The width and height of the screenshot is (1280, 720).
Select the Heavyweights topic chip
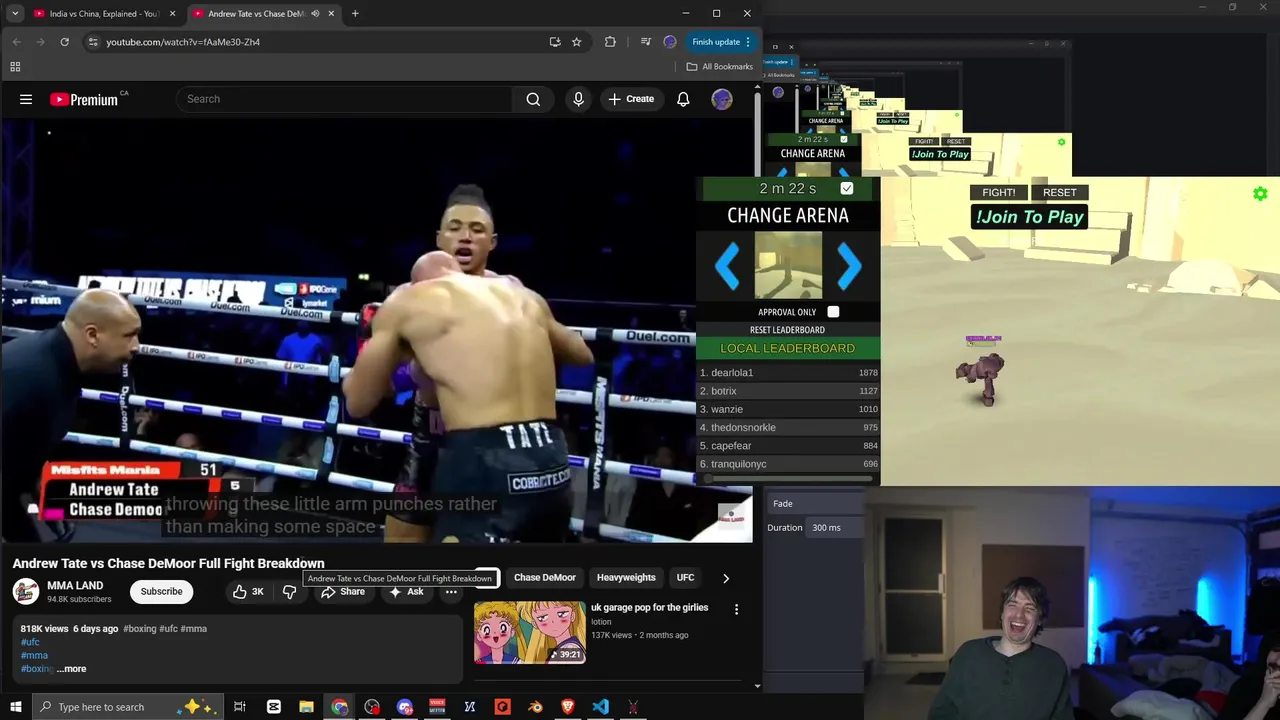[x=626, y=578]
